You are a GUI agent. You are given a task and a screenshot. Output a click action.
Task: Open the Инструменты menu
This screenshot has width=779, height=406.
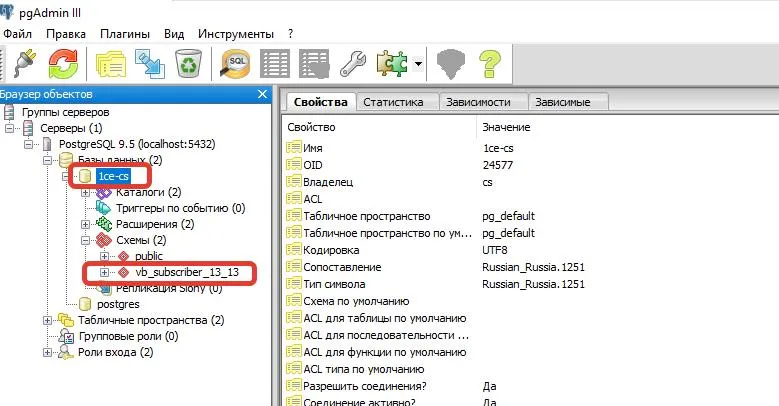click(x=236, y=33)
